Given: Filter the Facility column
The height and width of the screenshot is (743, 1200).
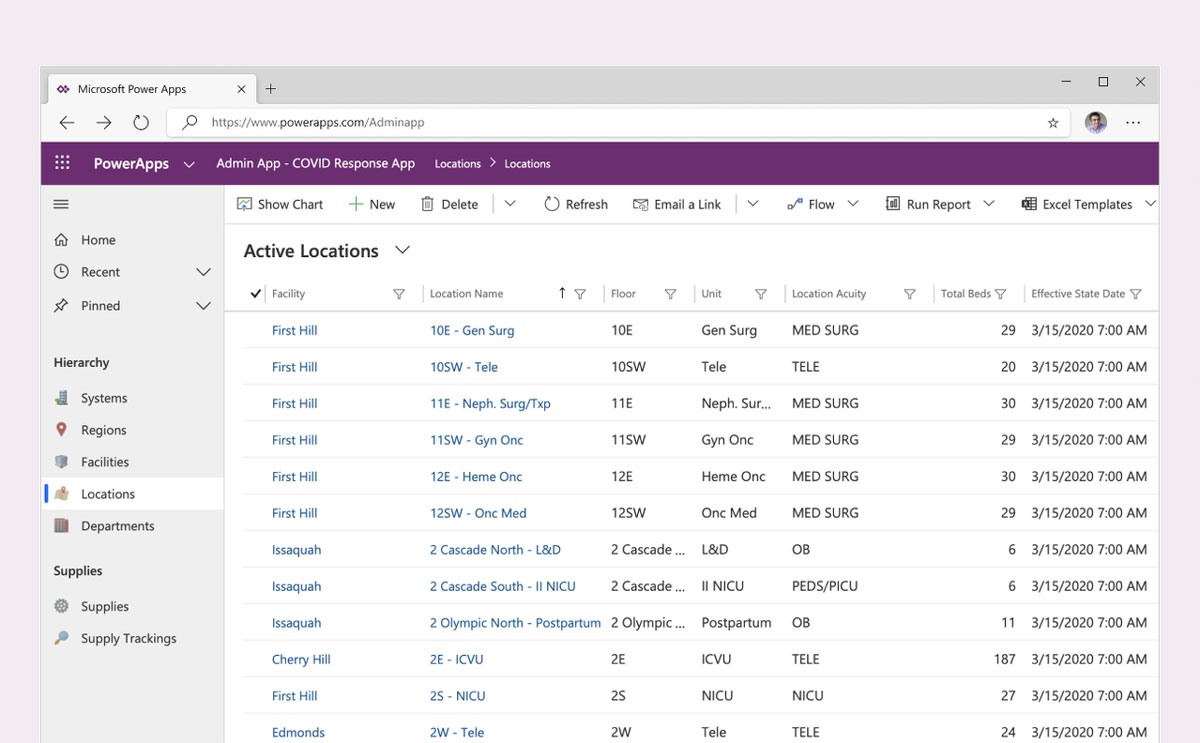Looking at the screenshot, I should click(399, 294).
